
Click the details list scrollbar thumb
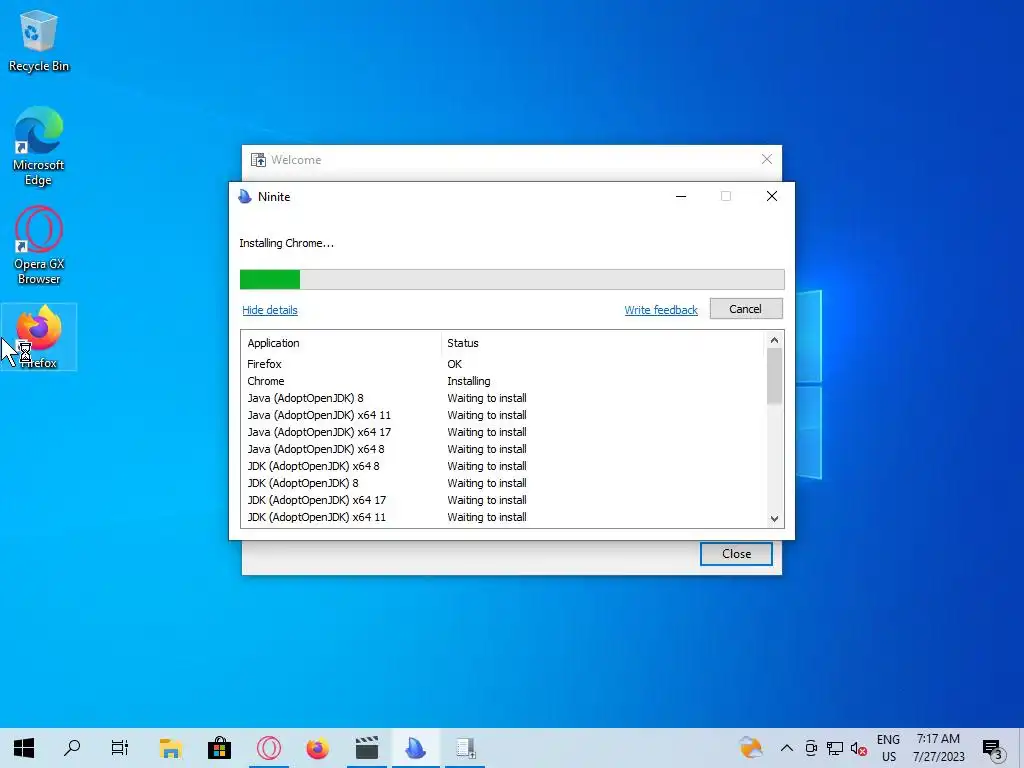coord(774,376)
